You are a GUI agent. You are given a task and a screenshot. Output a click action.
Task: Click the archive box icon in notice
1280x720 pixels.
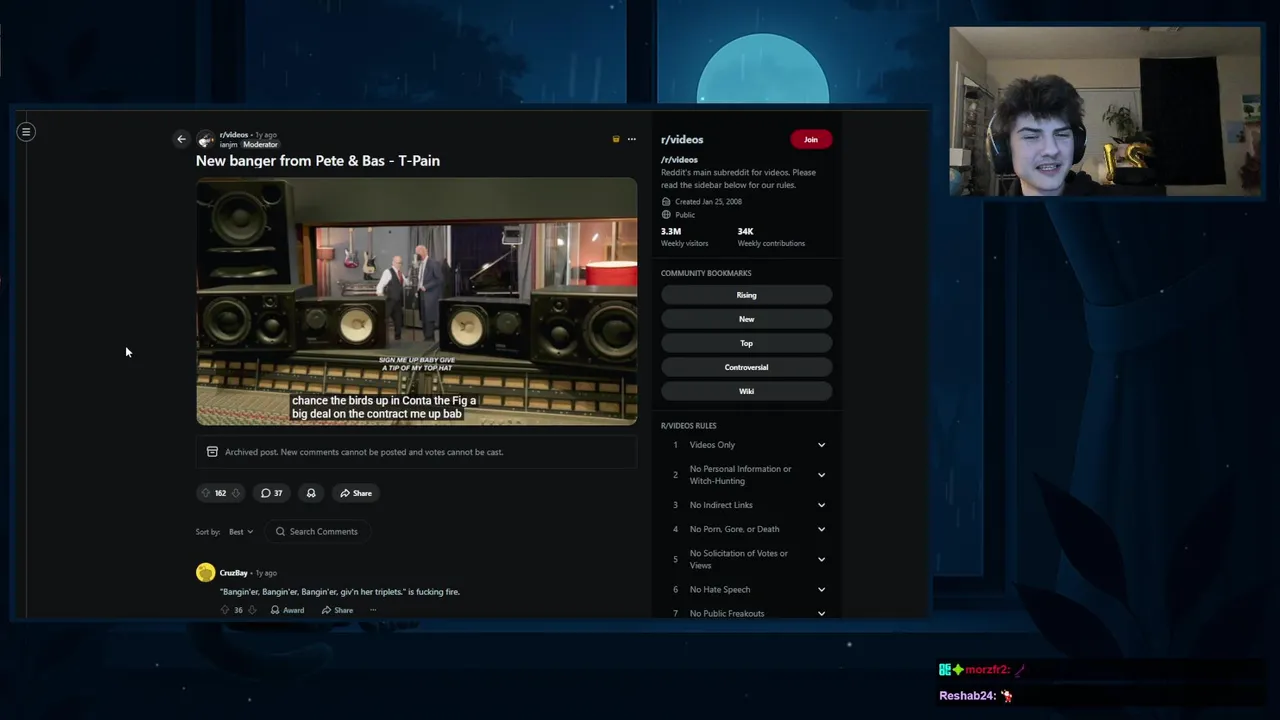[x=212, y=452]
